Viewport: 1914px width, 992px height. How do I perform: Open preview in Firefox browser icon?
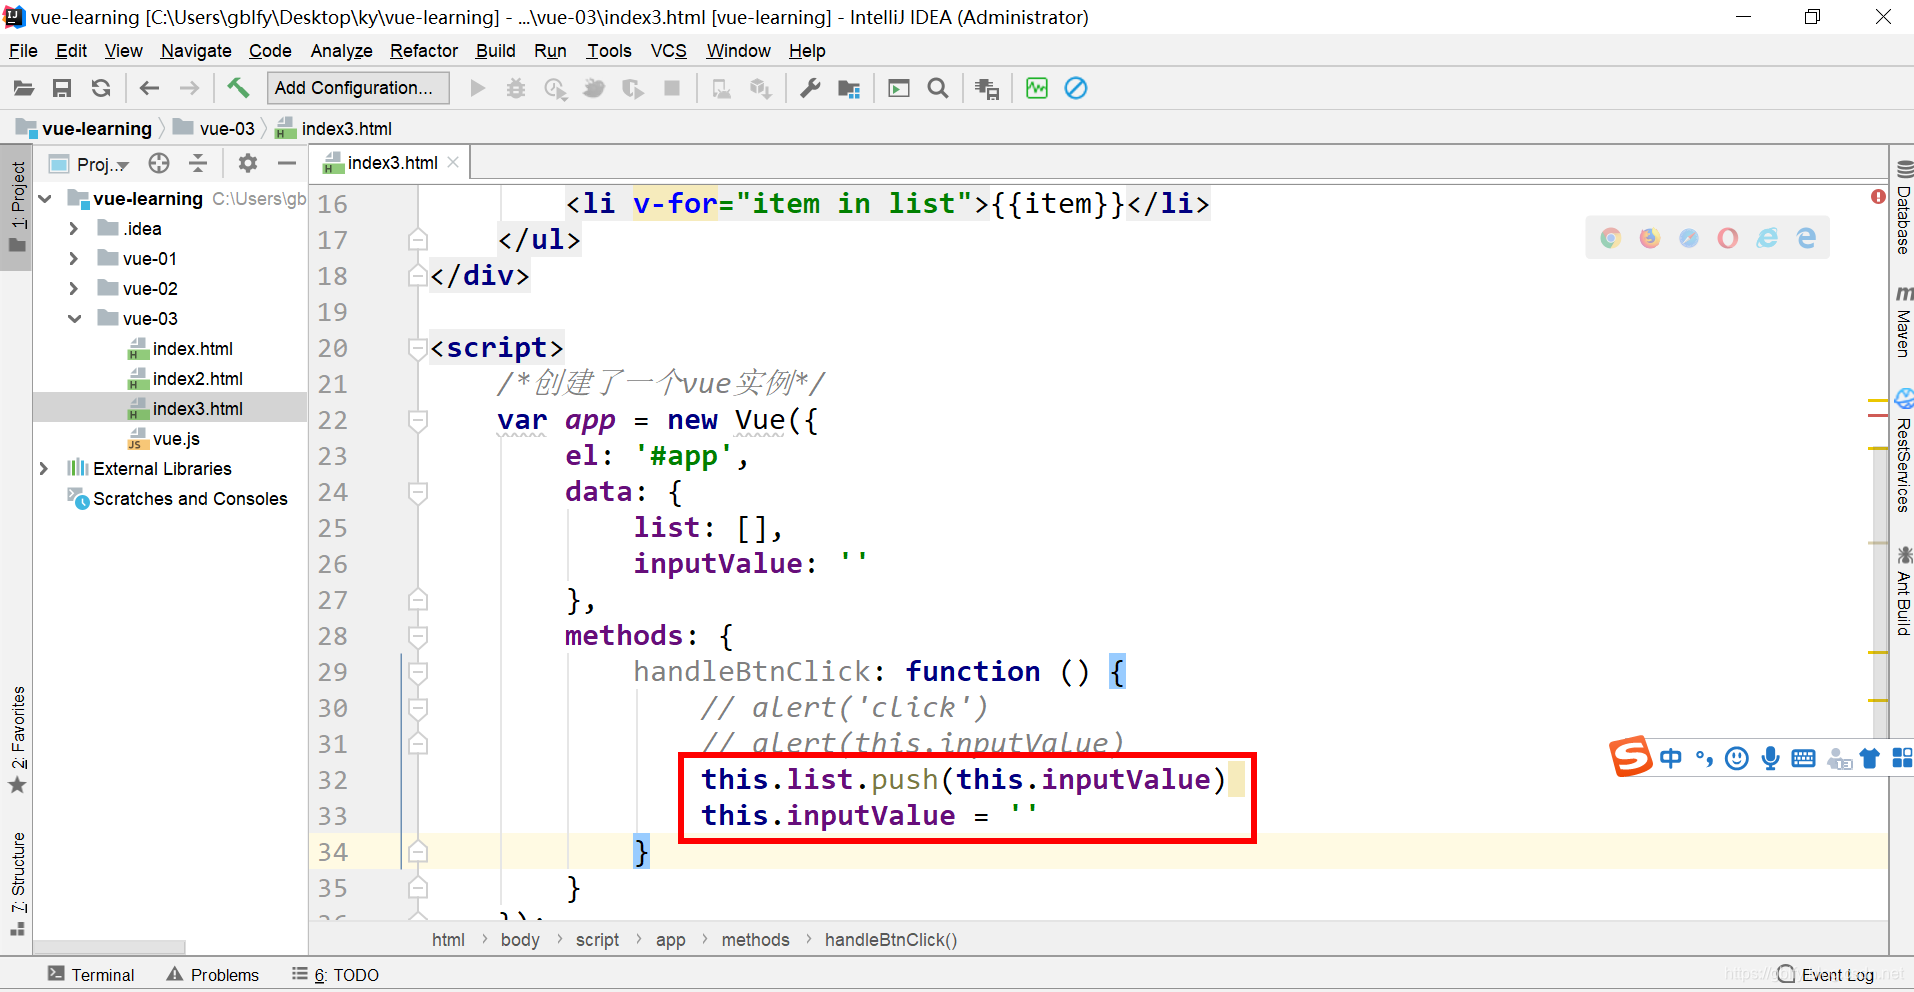click(x=1650, y=238)
